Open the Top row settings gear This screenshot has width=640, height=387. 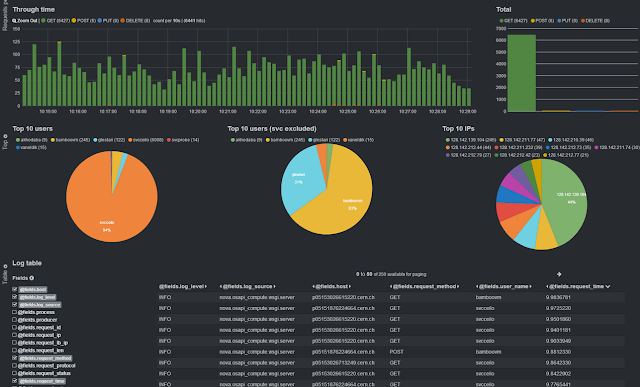pyautogui.click(x=5, y=136)
